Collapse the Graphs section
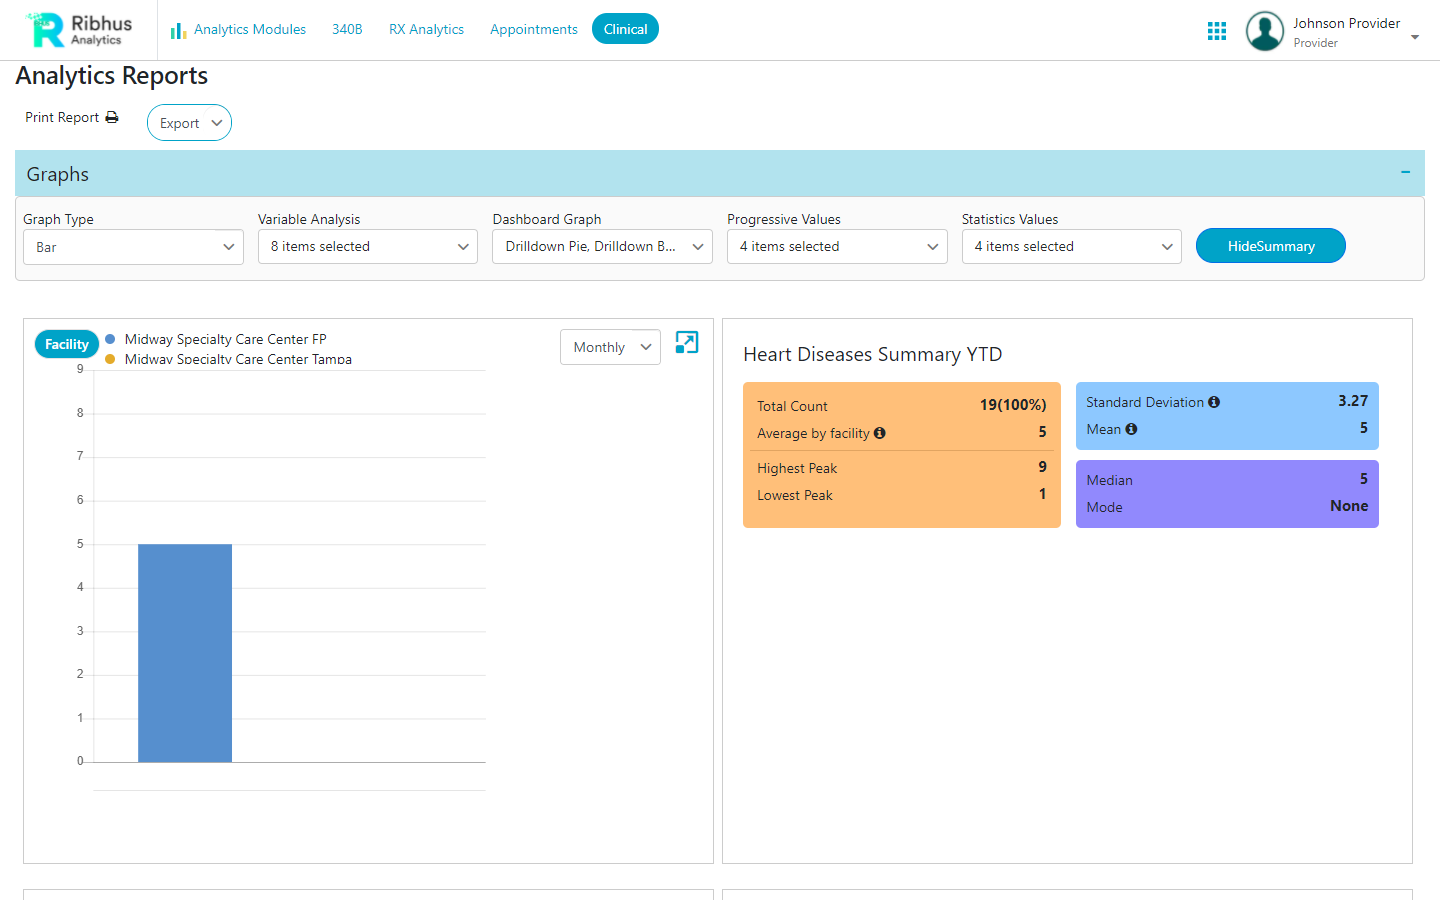 tap(1404, 172)
